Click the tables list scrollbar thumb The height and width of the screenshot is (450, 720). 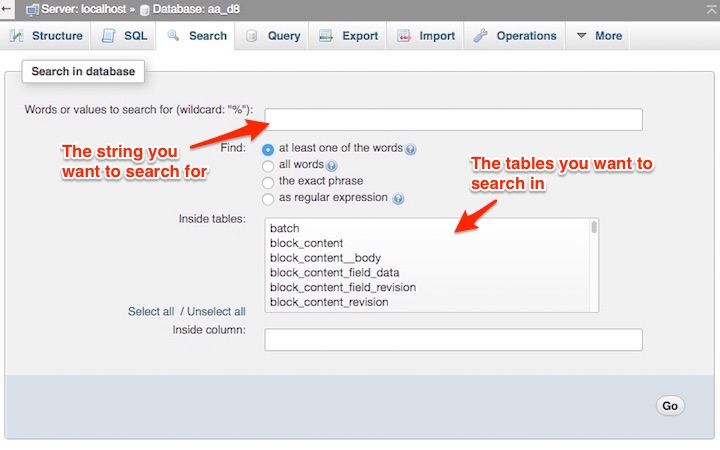[x=594, y=227]
